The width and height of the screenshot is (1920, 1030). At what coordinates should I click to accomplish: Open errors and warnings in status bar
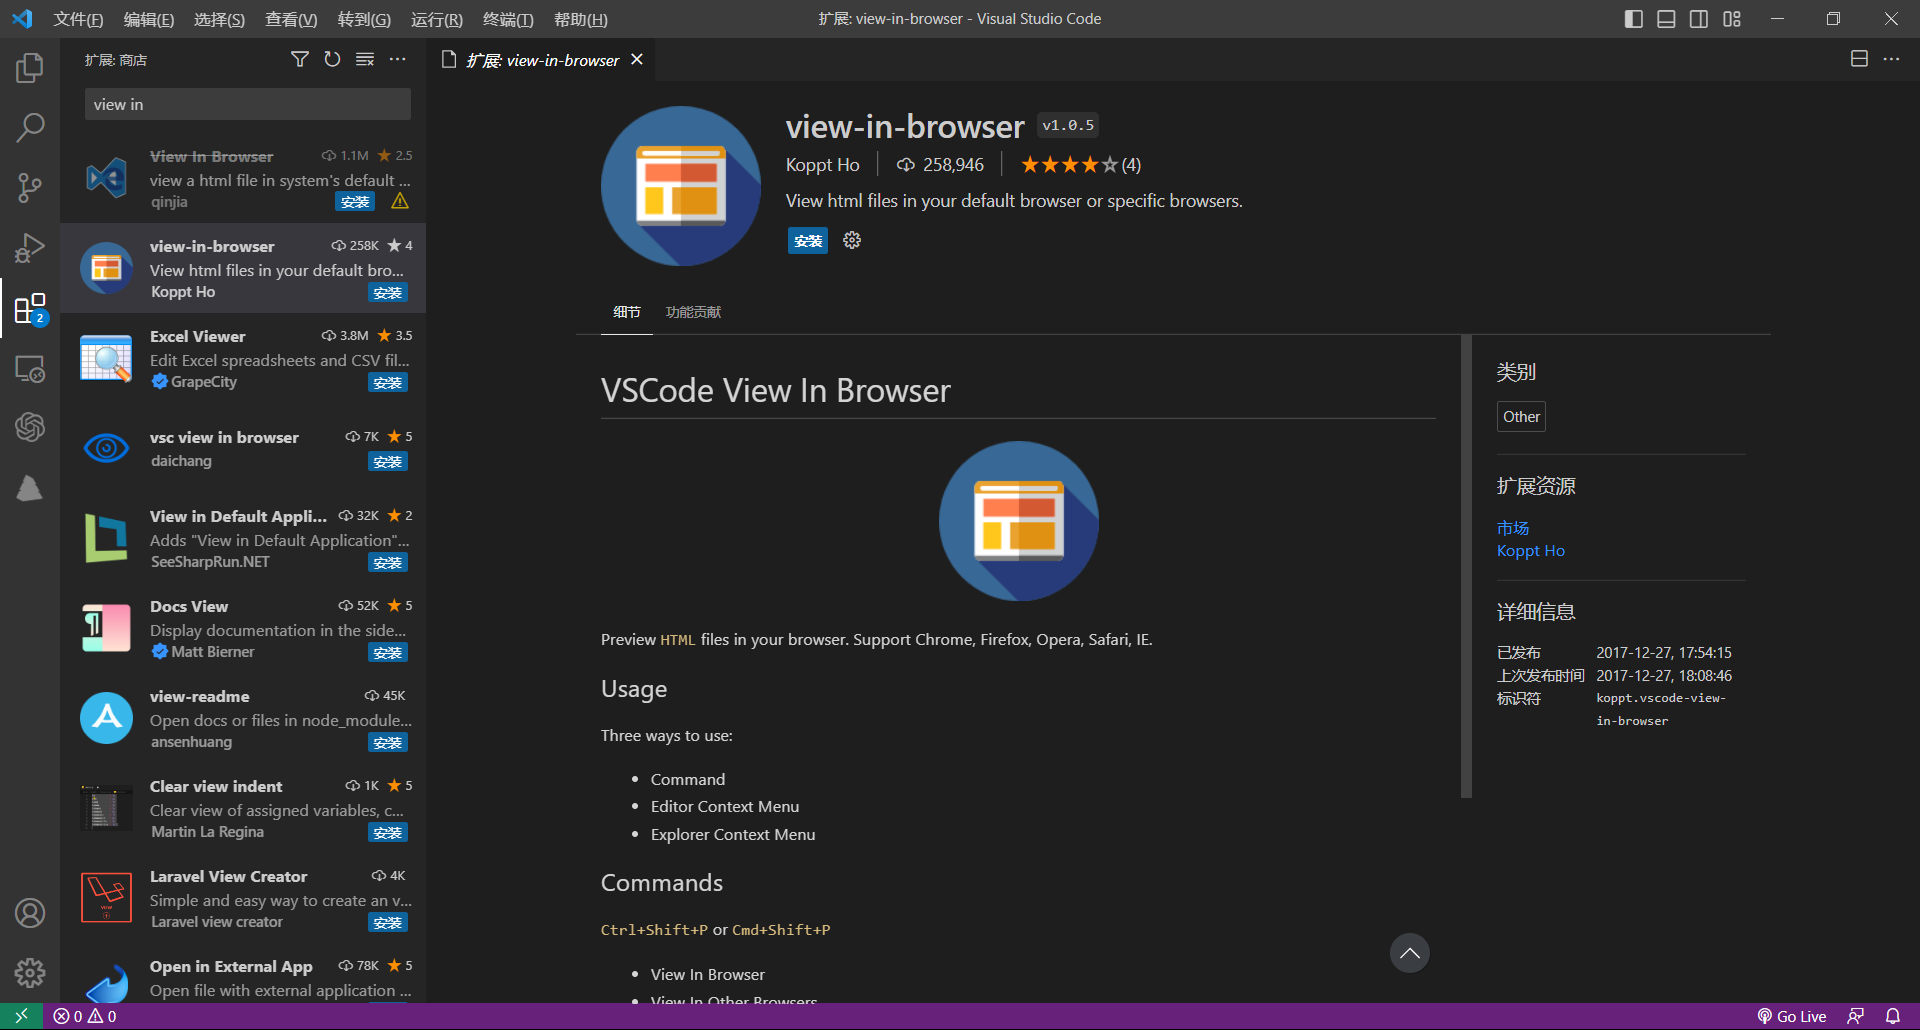(85, 1016)
